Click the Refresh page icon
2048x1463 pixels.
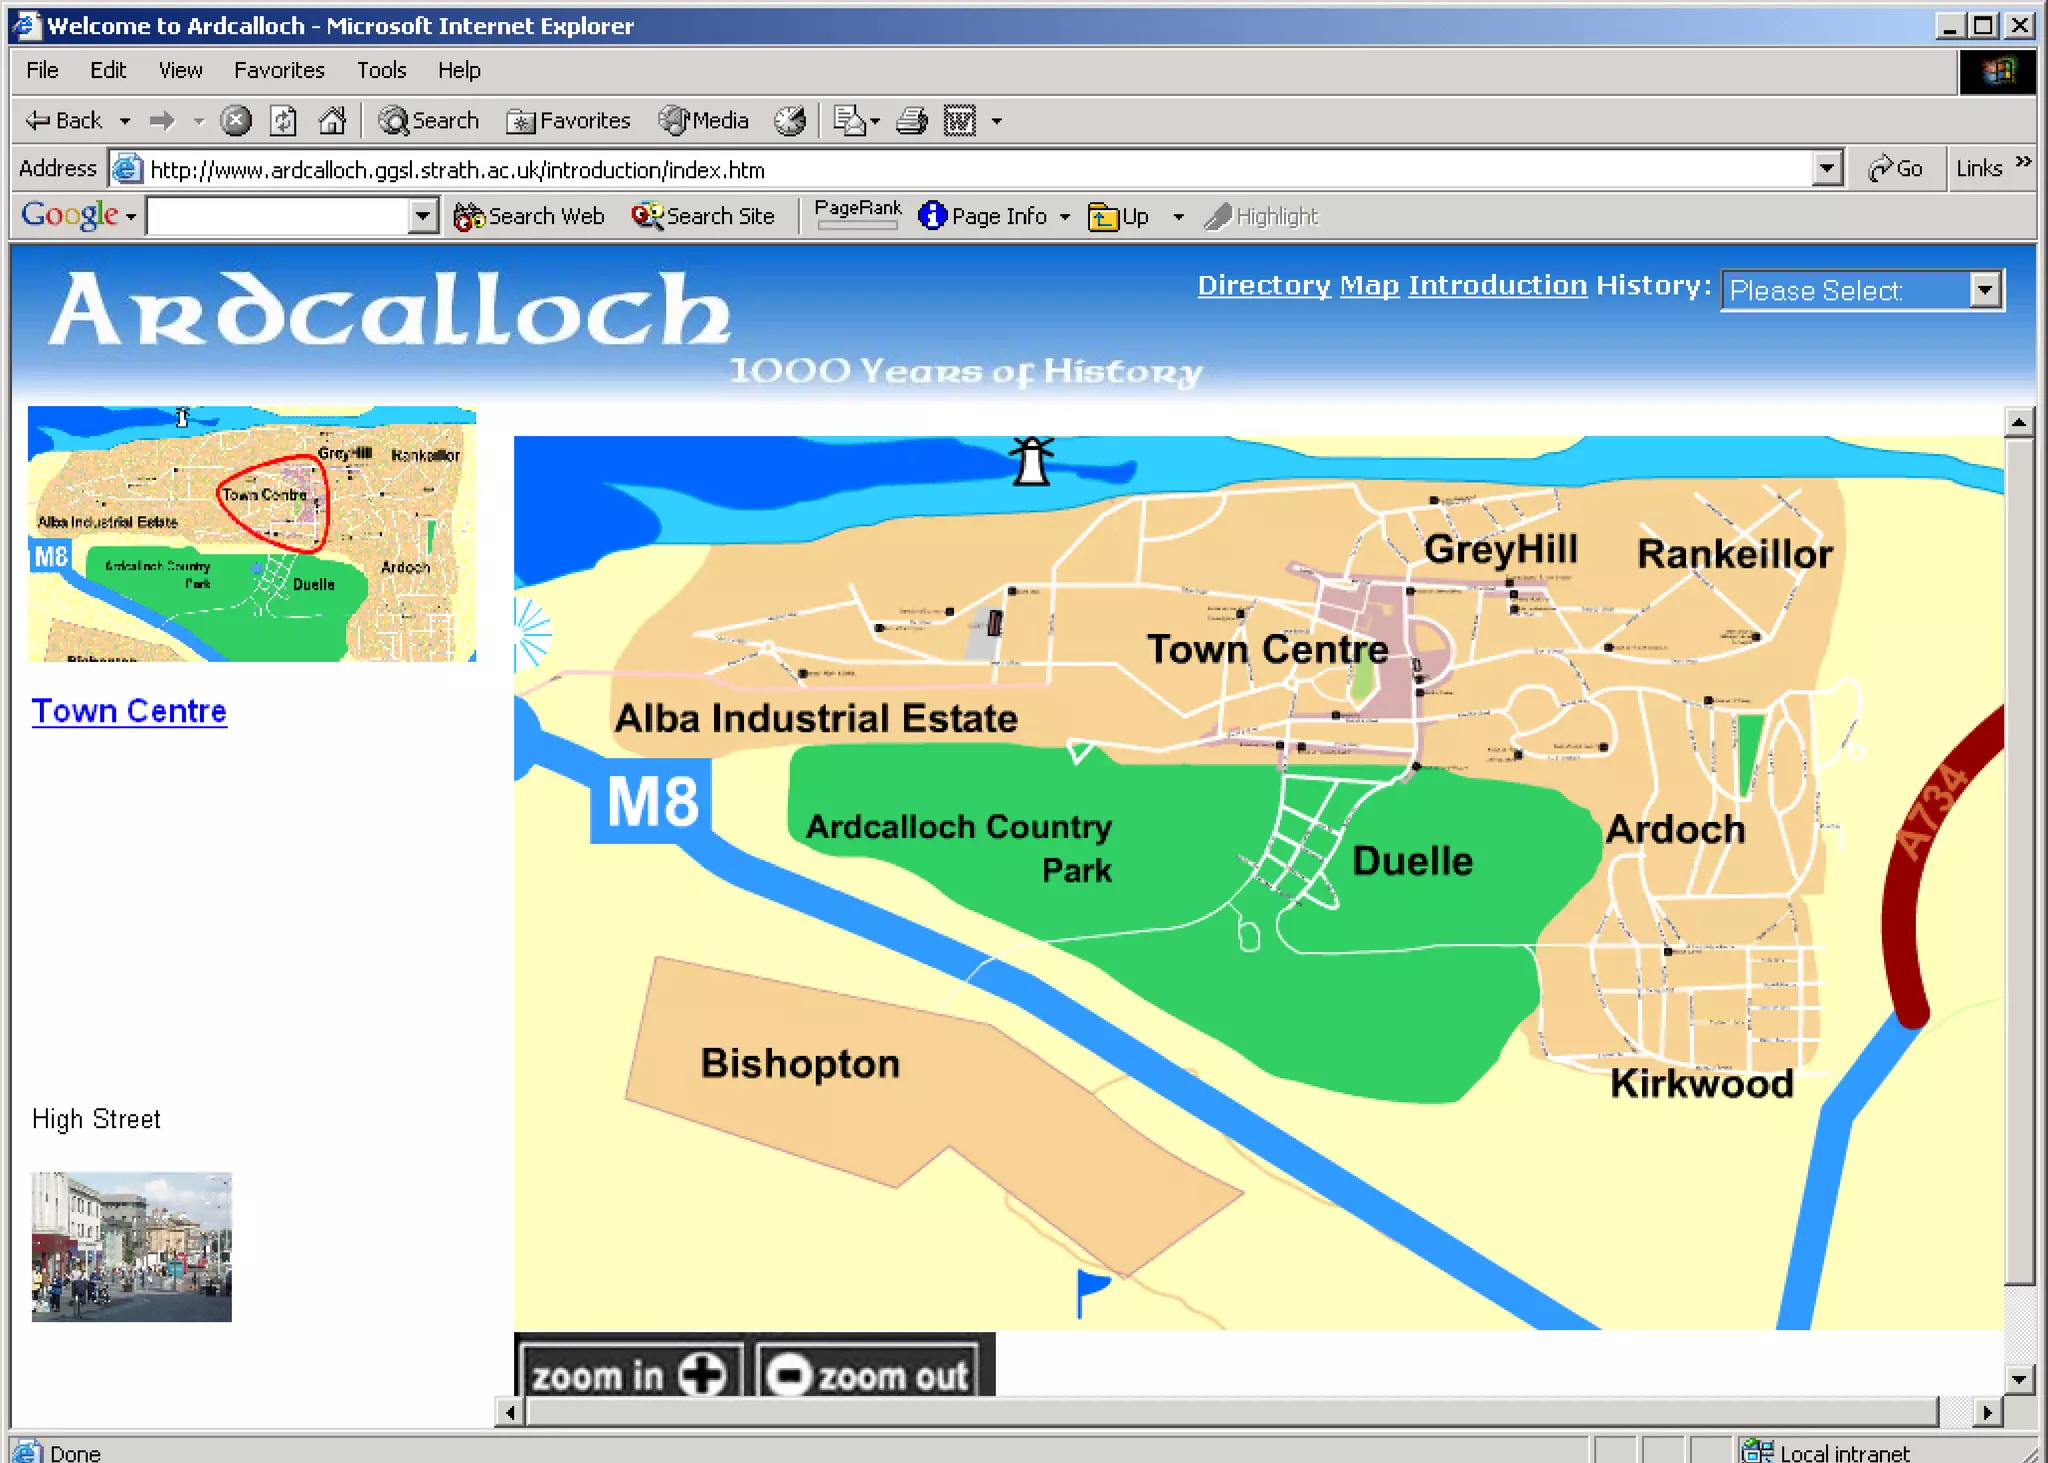tap(283, 121)
